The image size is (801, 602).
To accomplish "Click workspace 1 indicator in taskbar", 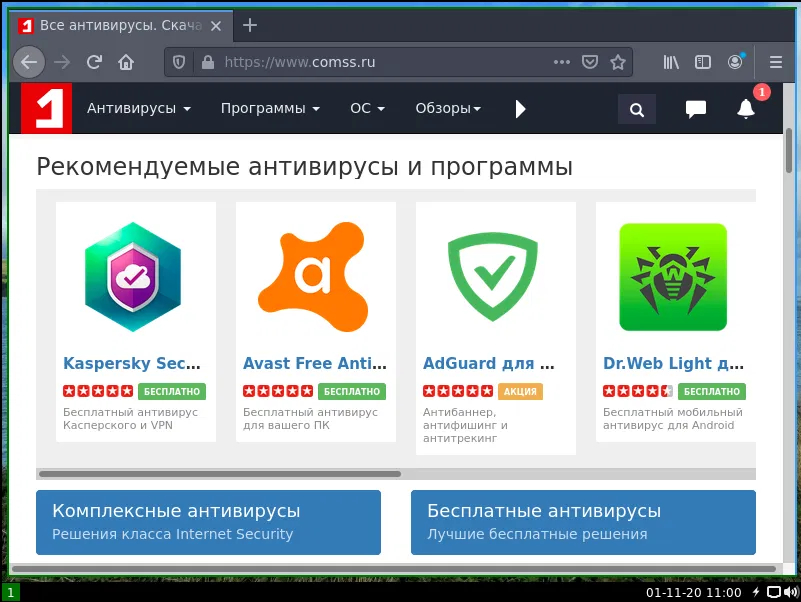I will coord(10,593).
